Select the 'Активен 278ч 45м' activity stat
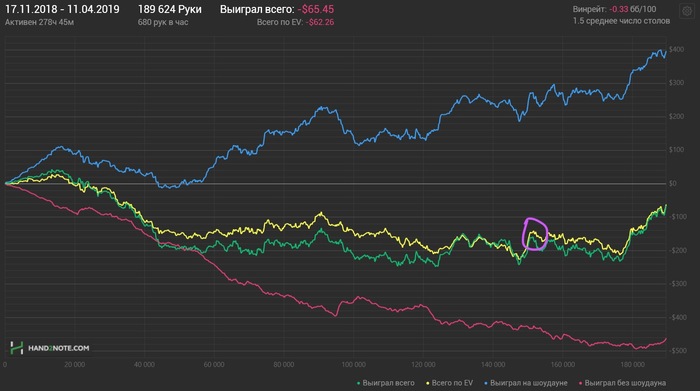This screenshot has height=391, width=700. (39, 22)
